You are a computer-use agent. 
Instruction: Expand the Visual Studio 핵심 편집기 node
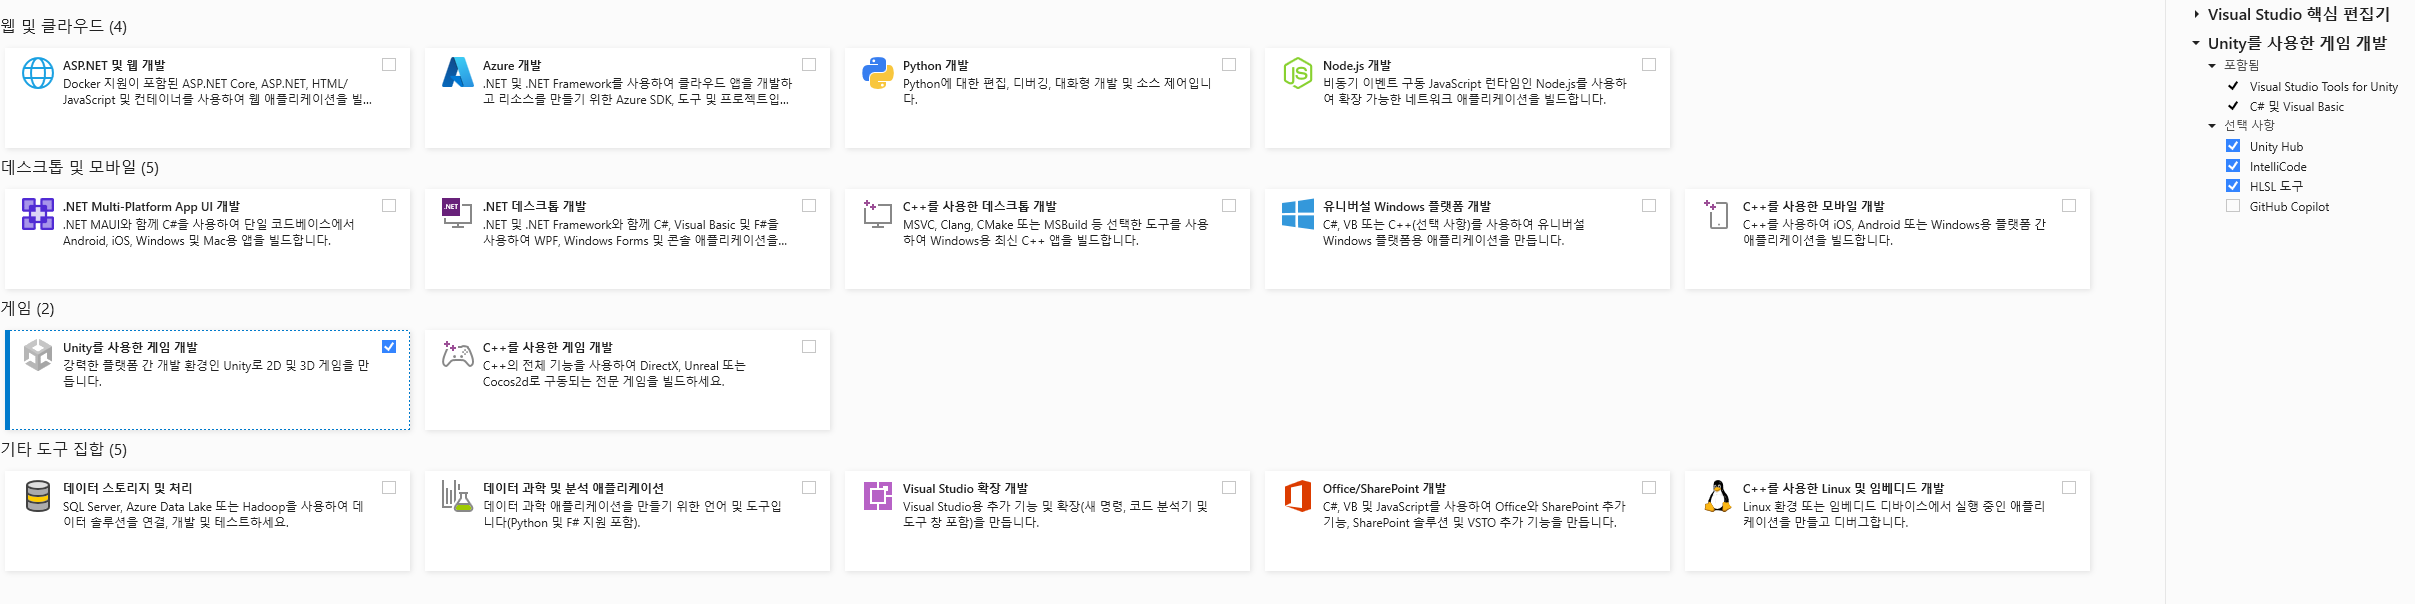2196,15
